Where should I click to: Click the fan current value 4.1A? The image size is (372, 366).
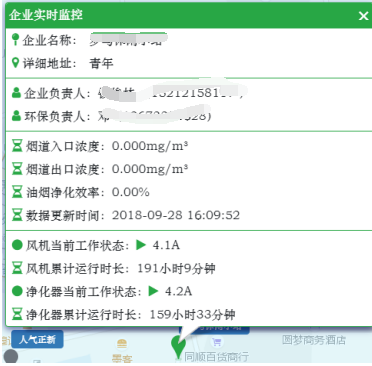coord(166,245)
